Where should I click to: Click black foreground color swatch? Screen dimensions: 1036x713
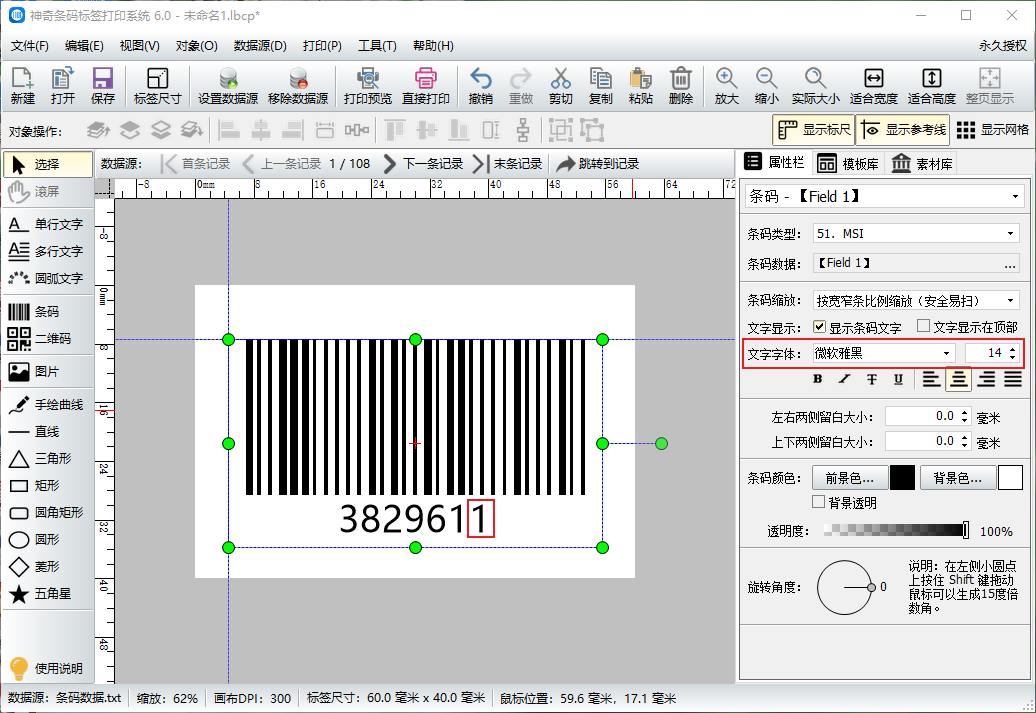tap(902, 478)
